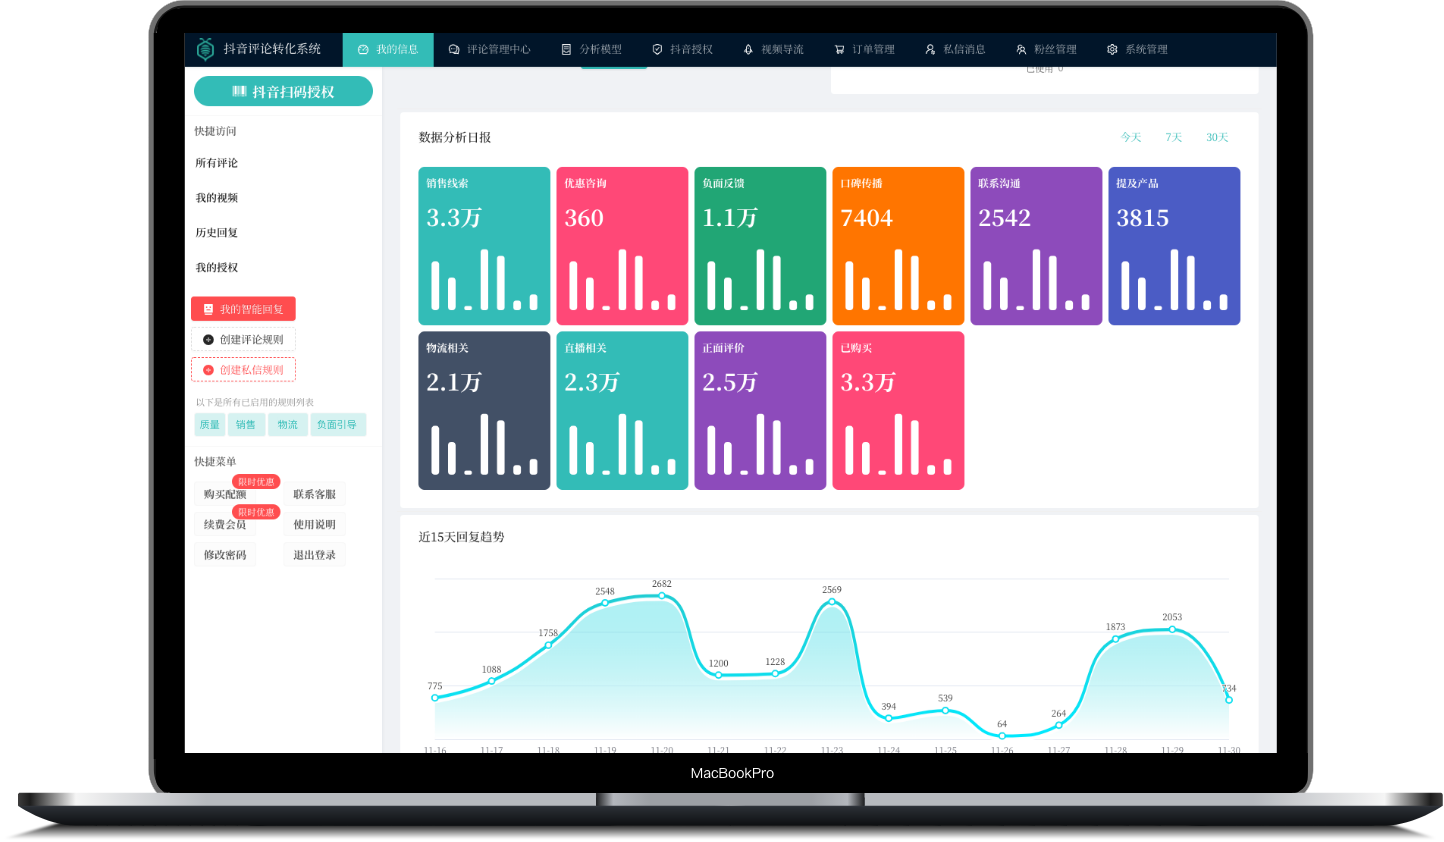Click the chat bubble icon beside 评论管理中心

(454, 49)
